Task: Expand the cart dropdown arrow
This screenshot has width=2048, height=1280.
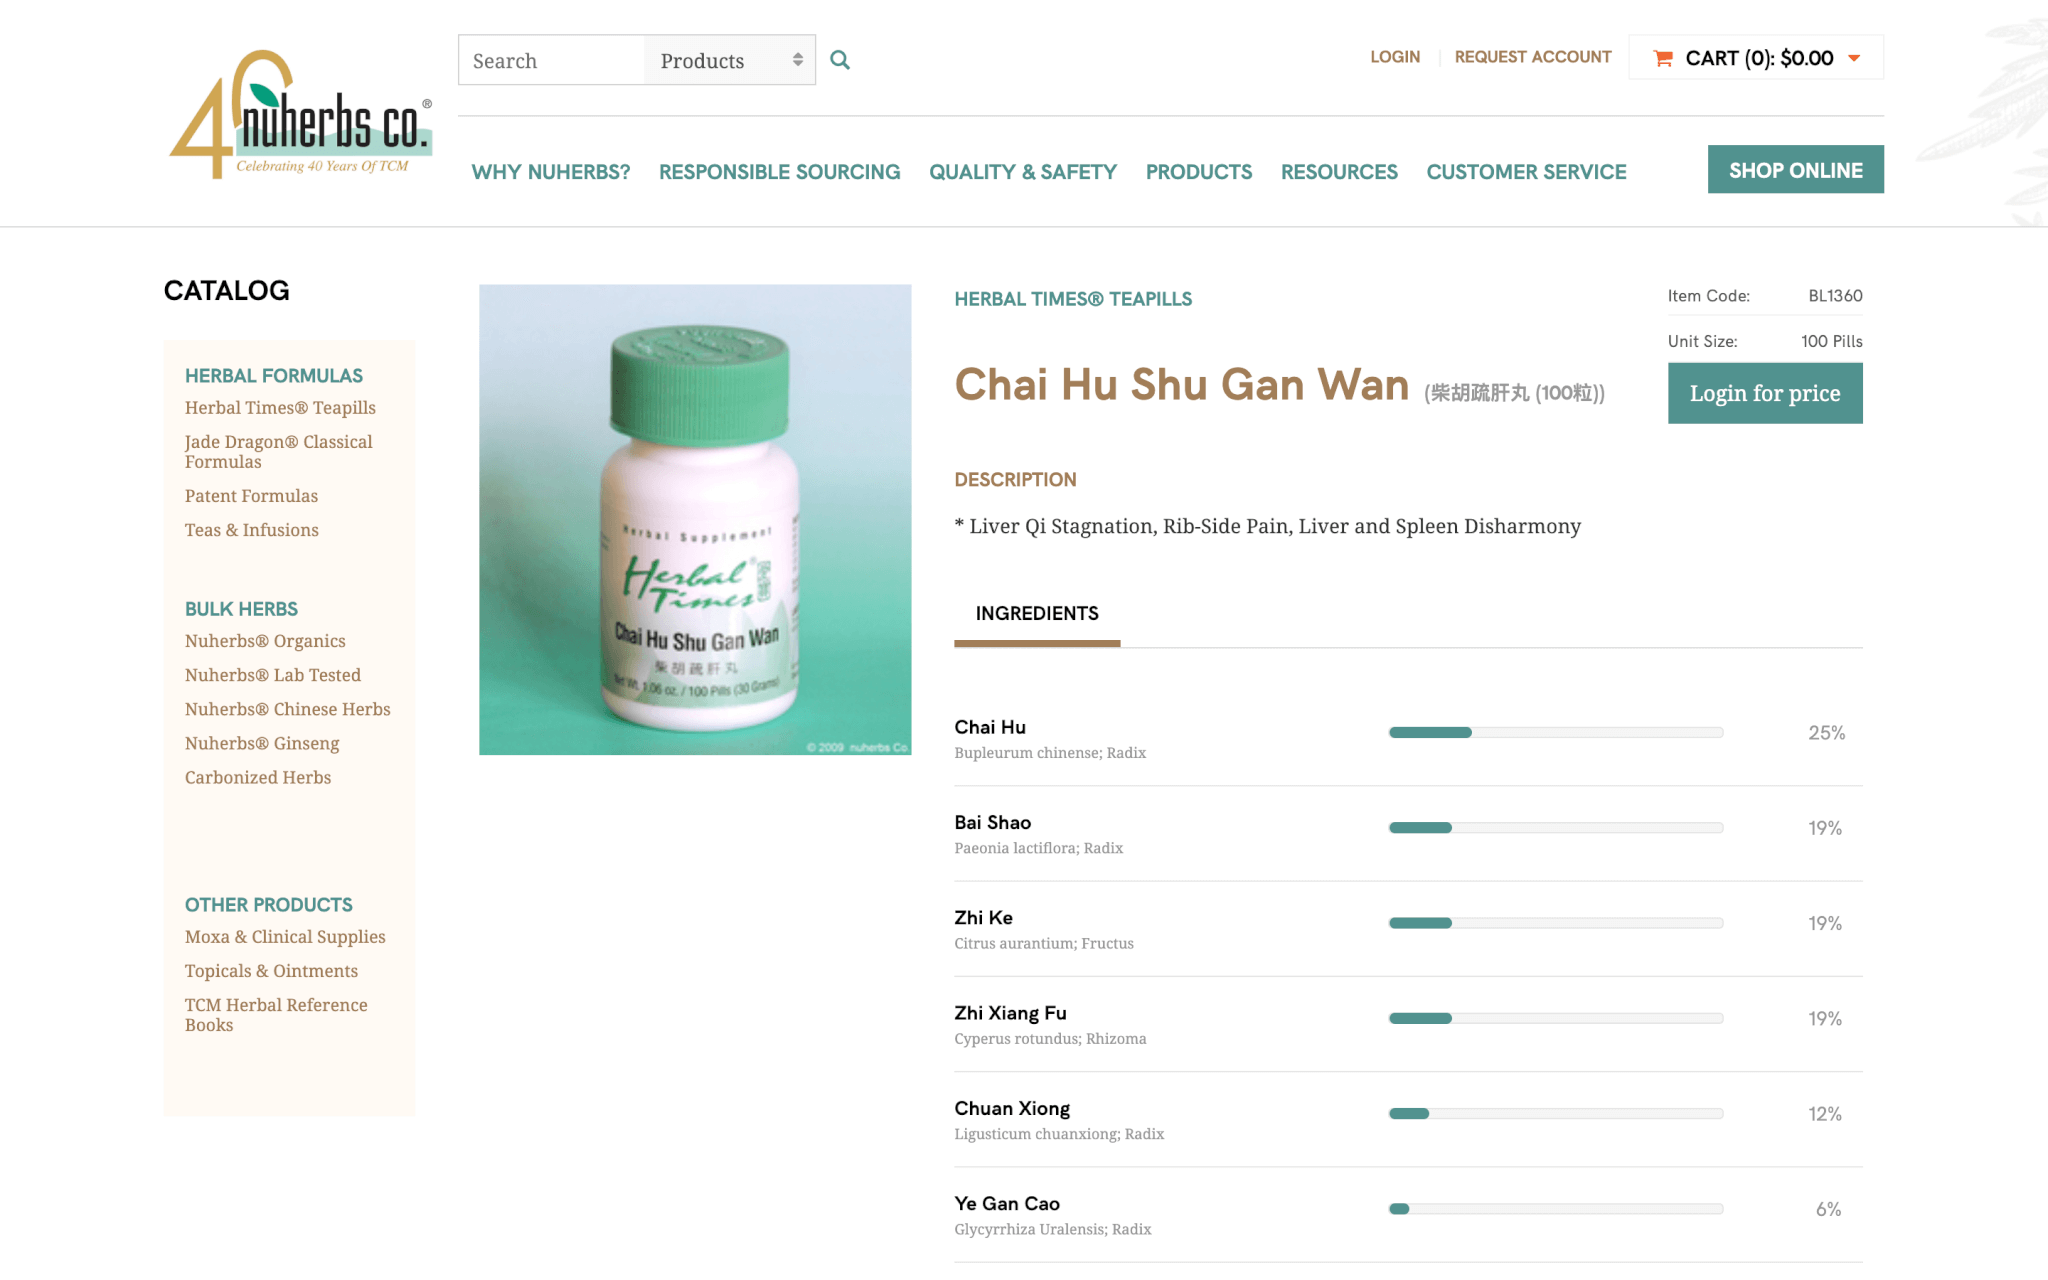Action: [1854, 58]
